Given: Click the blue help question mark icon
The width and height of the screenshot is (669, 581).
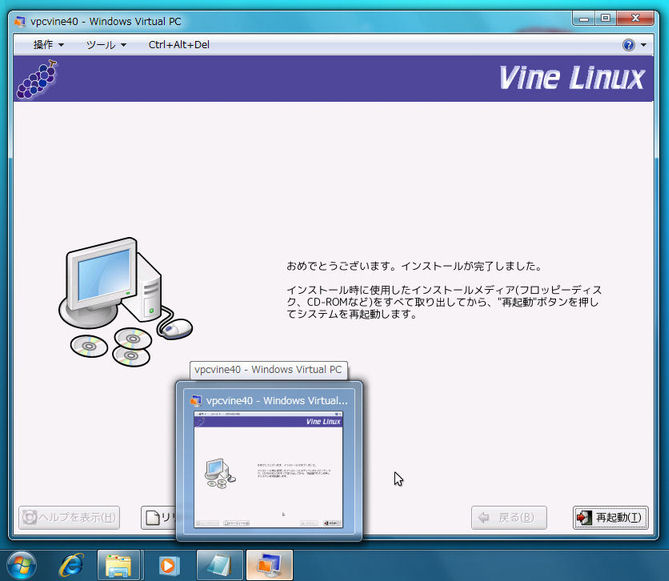Looking at the screenshot, I should (628, 45).
